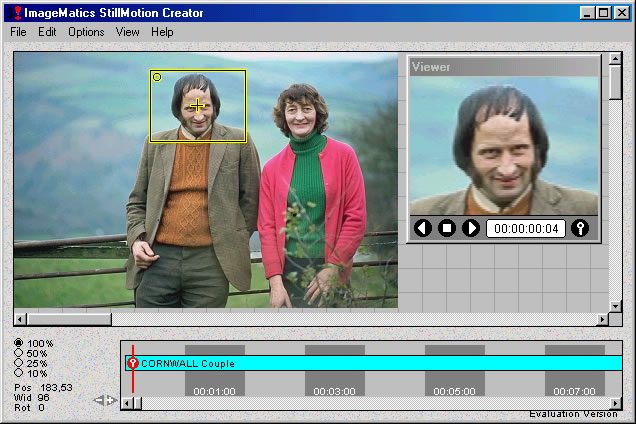Select the 50% zoom option

pos(19,353)
